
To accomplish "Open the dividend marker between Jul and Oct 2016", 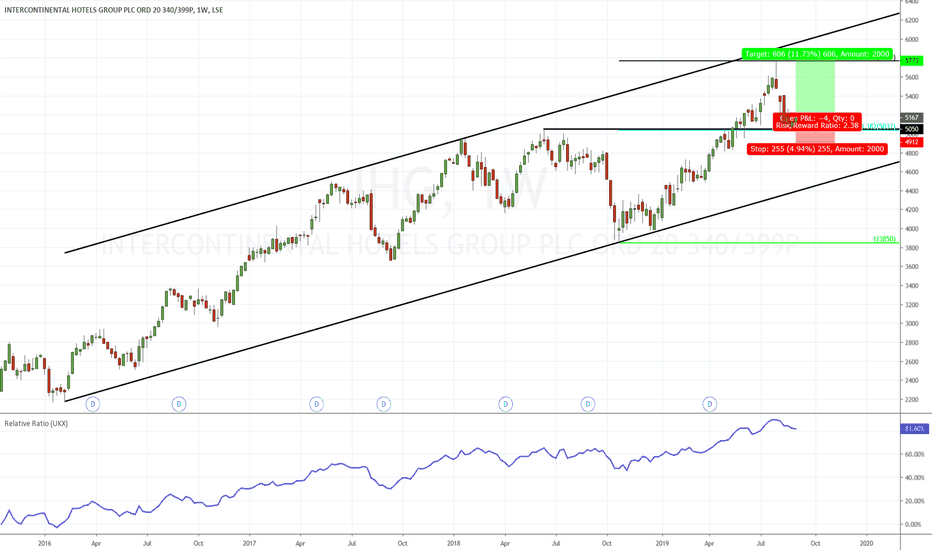I will [x=179, y=404].
